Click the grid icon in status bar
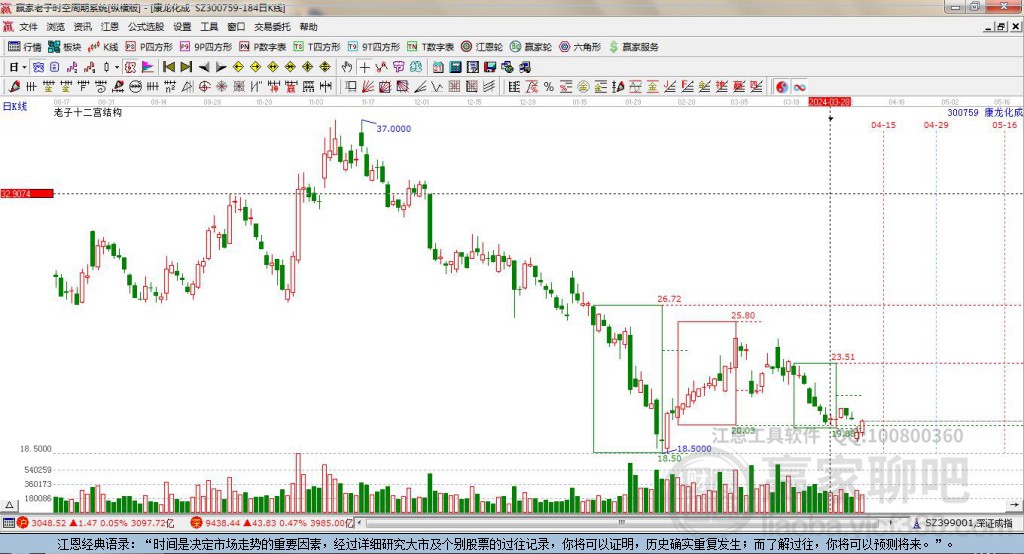The height and width of the screenshot is (554, 1024). (x=8, y=523)
